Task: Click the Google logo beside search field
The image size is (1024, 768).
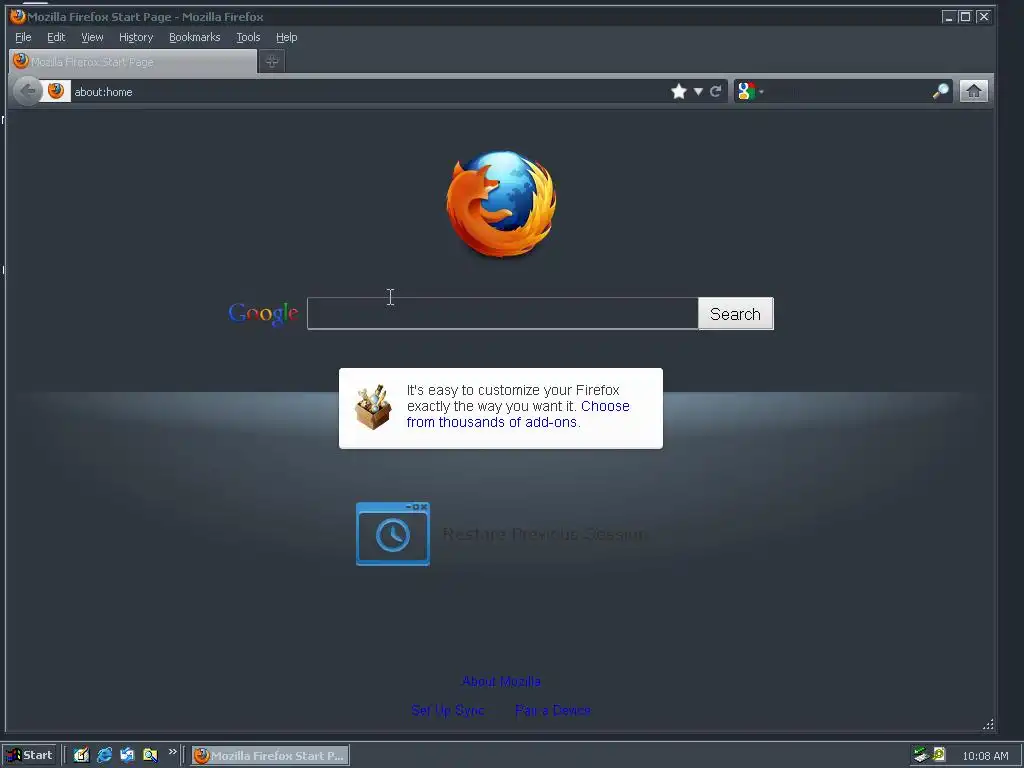Action: tap(263, 314)
